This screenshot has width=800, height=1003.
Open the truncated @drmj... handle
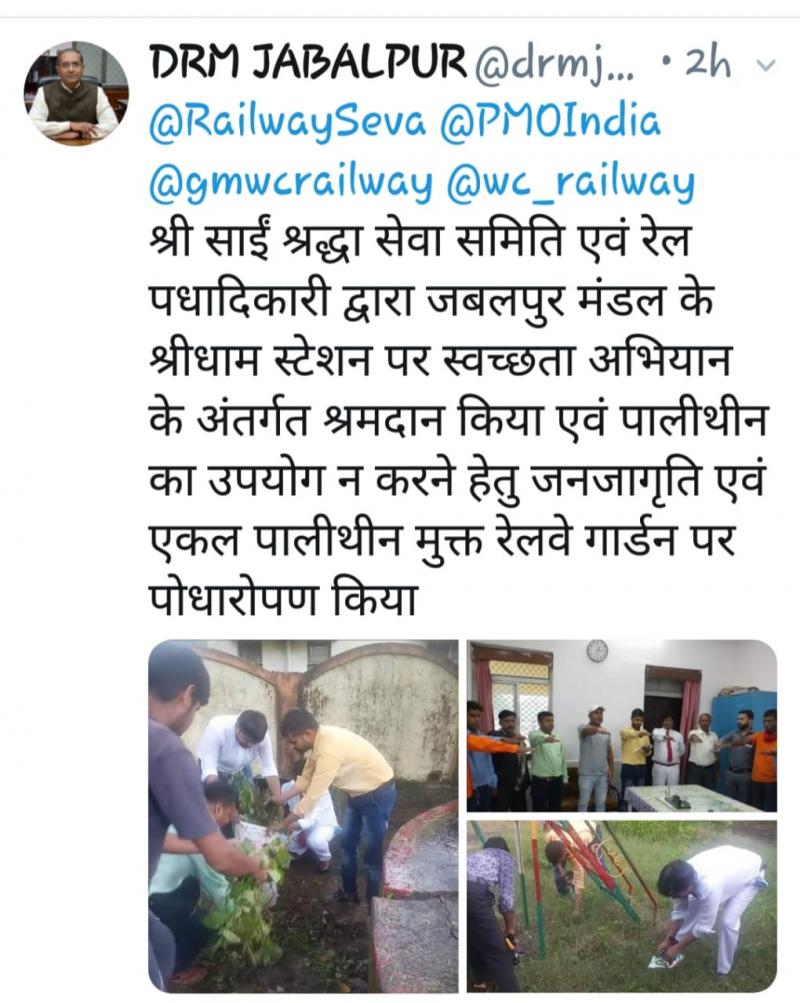[x=553, y=64]
